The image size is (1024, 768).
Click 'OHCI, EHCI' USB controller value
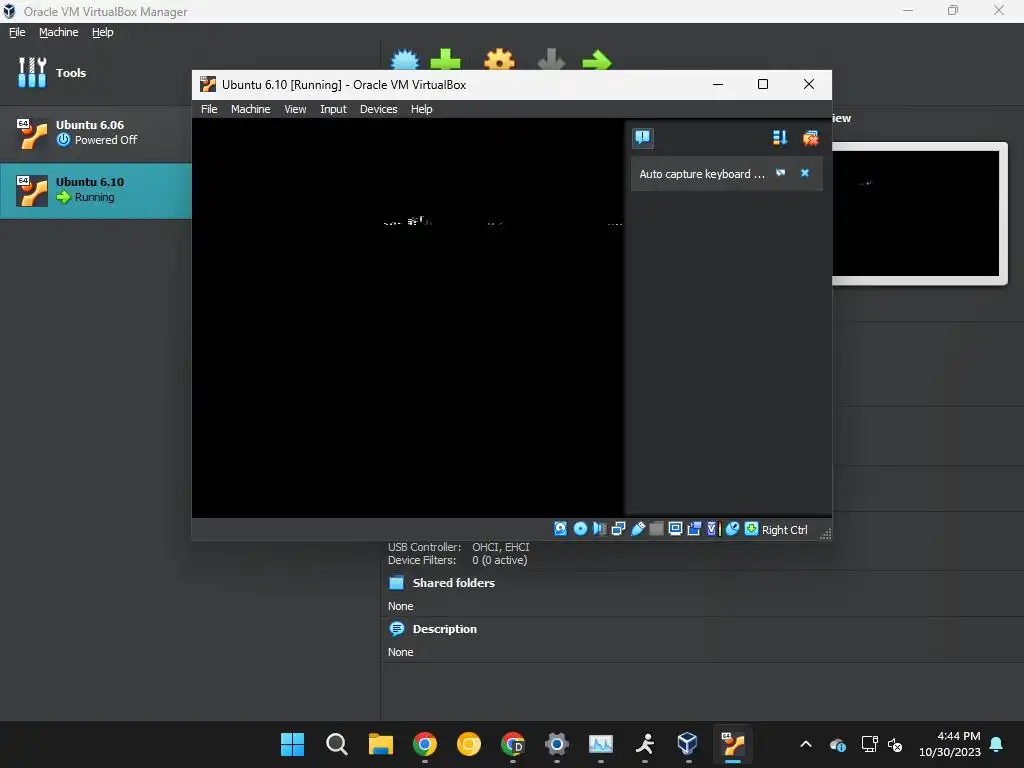(500, 547)
